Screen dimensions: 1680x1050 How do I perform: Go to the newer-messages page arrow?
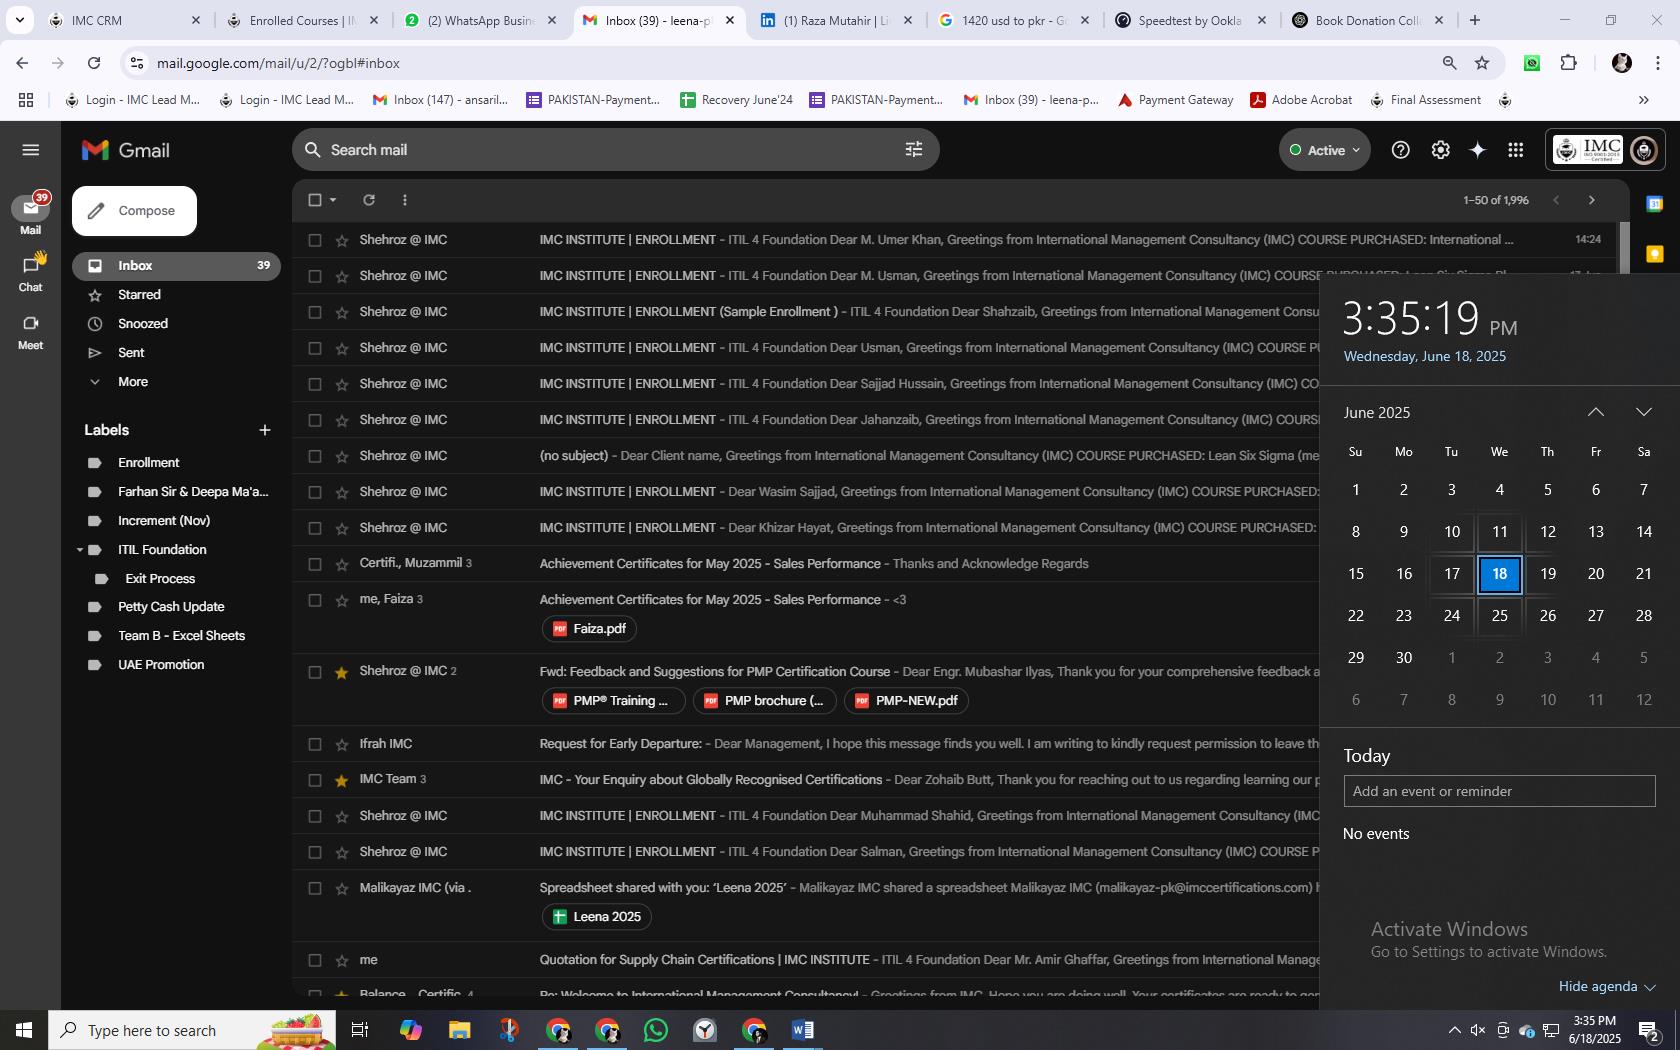pos(1556,200)
